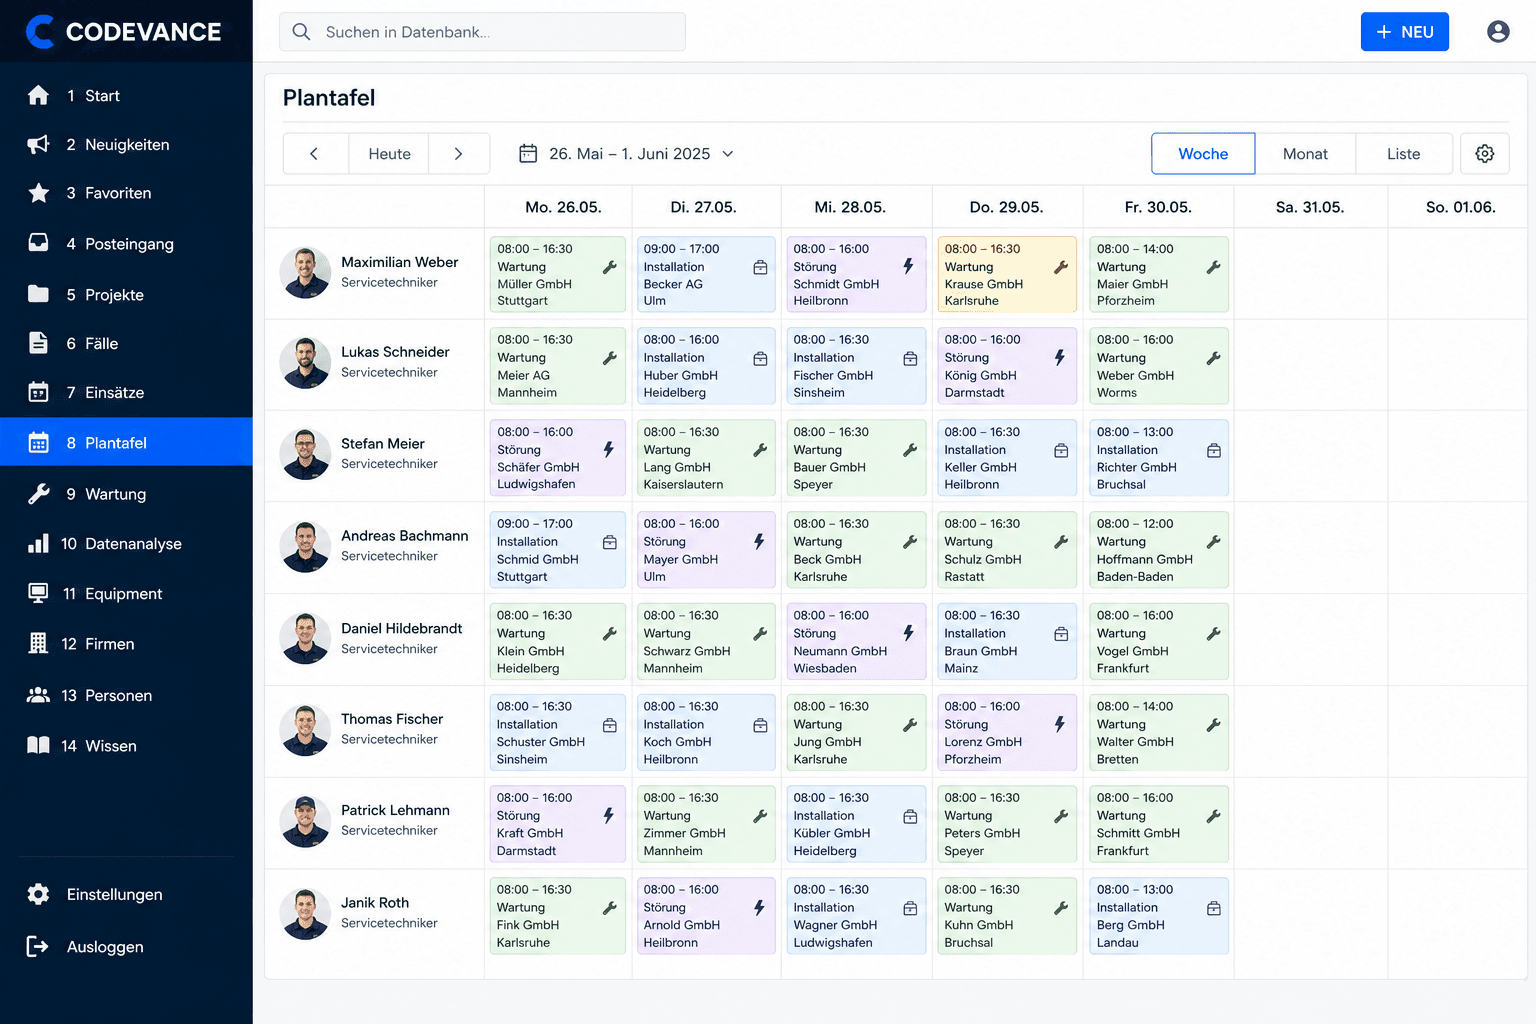Go to the next week chevron
1536x1024 pixels.
click(458, 154)
